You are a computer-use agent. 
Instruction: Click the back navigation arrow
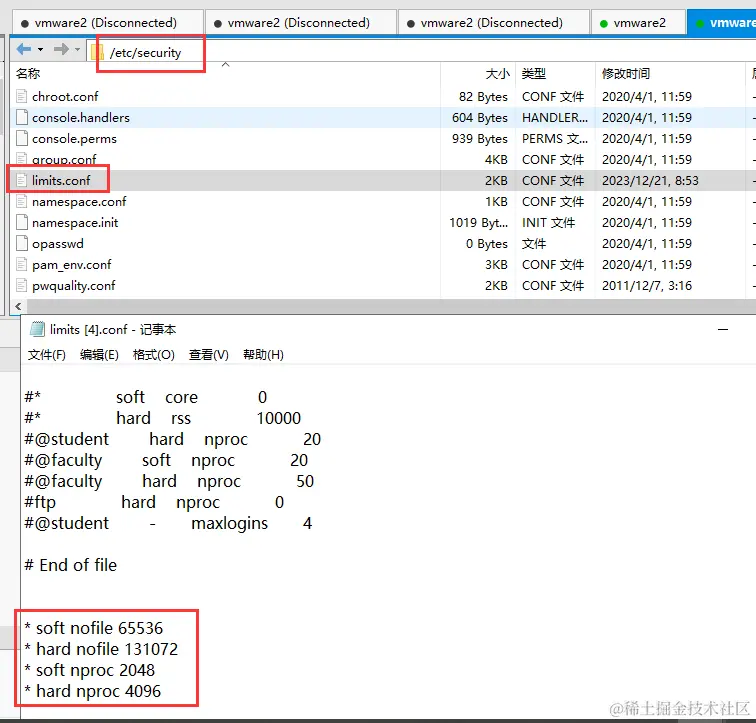point(24,49)
